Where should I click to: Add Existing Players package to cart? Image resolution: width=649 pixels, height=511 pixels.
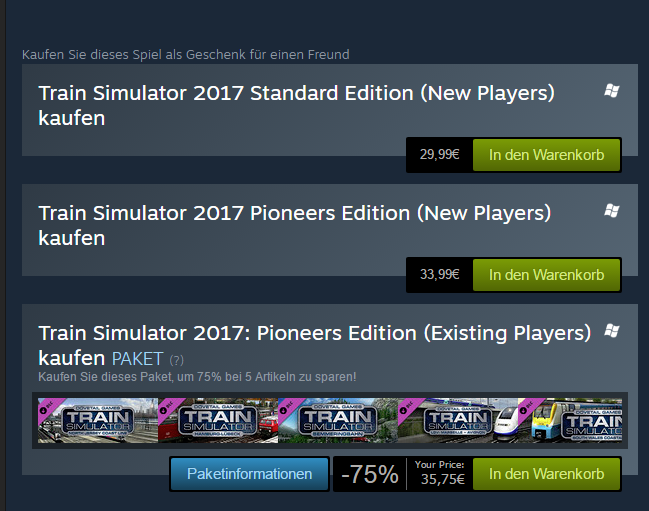point(546,474)
